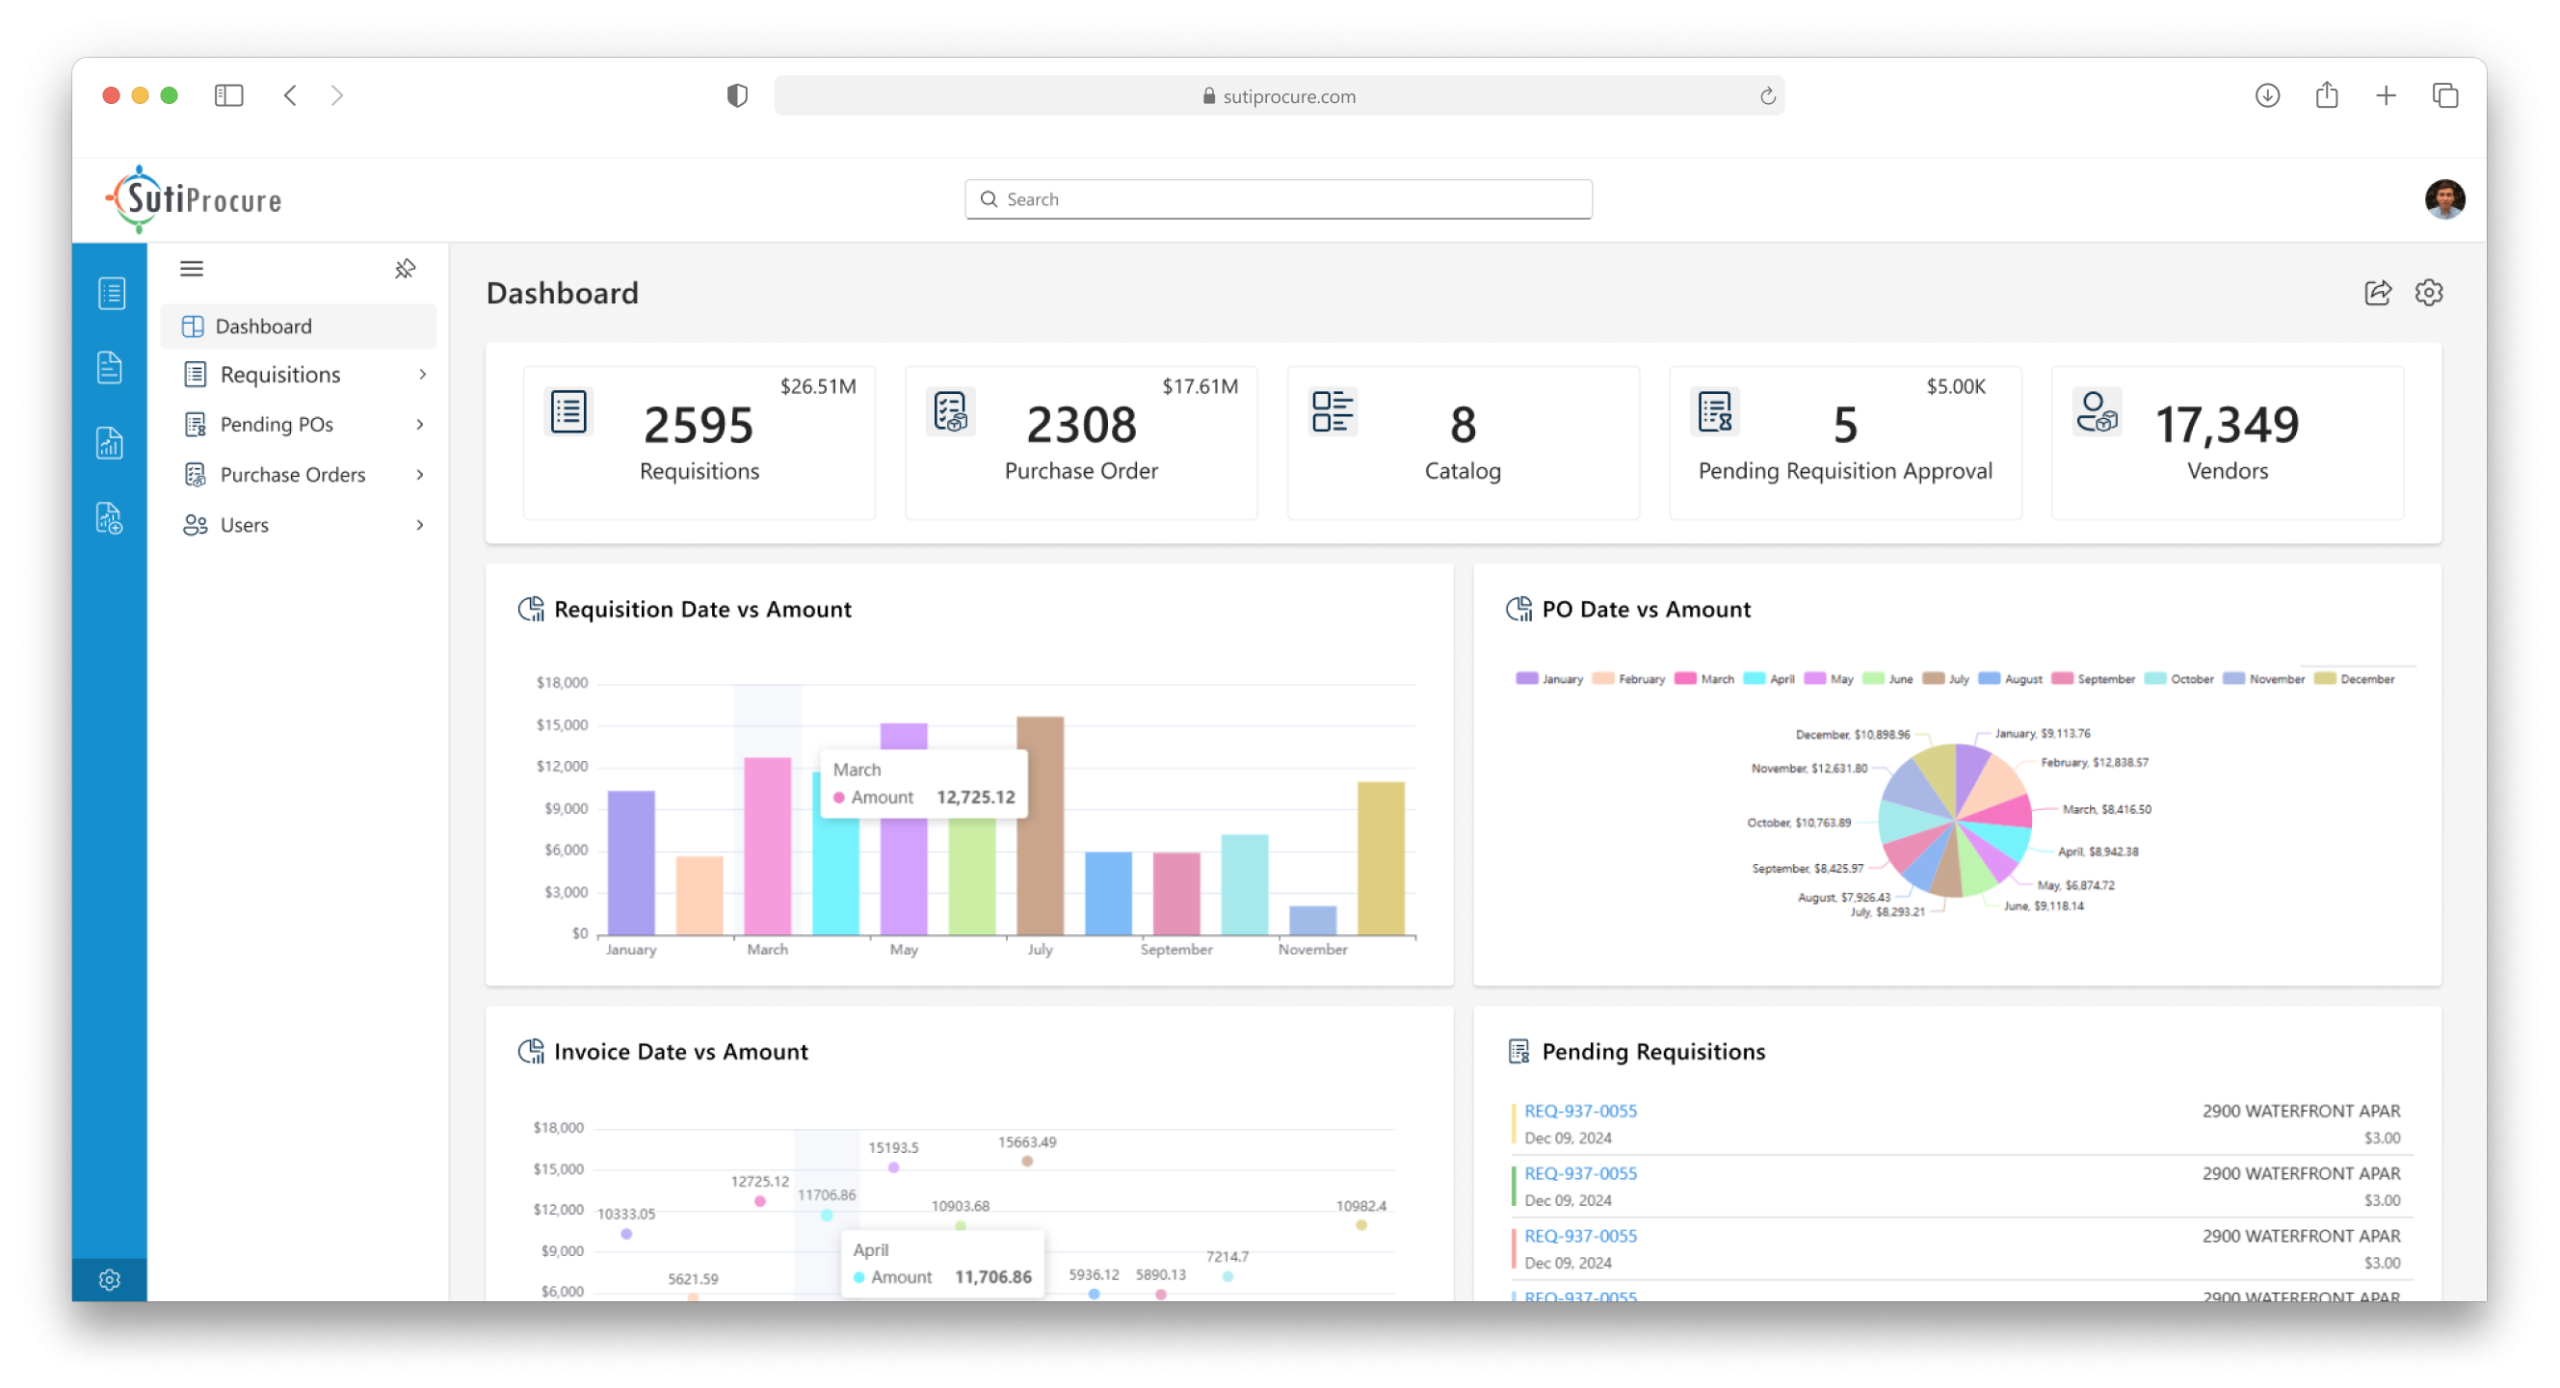Click the December legend color swatch
This screenshot has height=1388, width=2560.
click(2324, 679)
